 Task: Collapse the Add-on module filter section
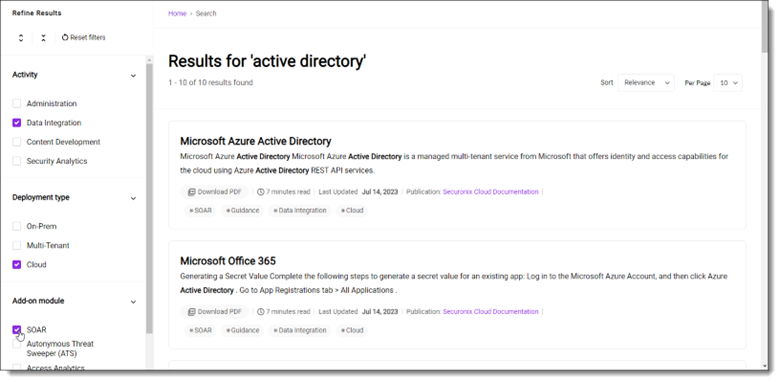133,301
